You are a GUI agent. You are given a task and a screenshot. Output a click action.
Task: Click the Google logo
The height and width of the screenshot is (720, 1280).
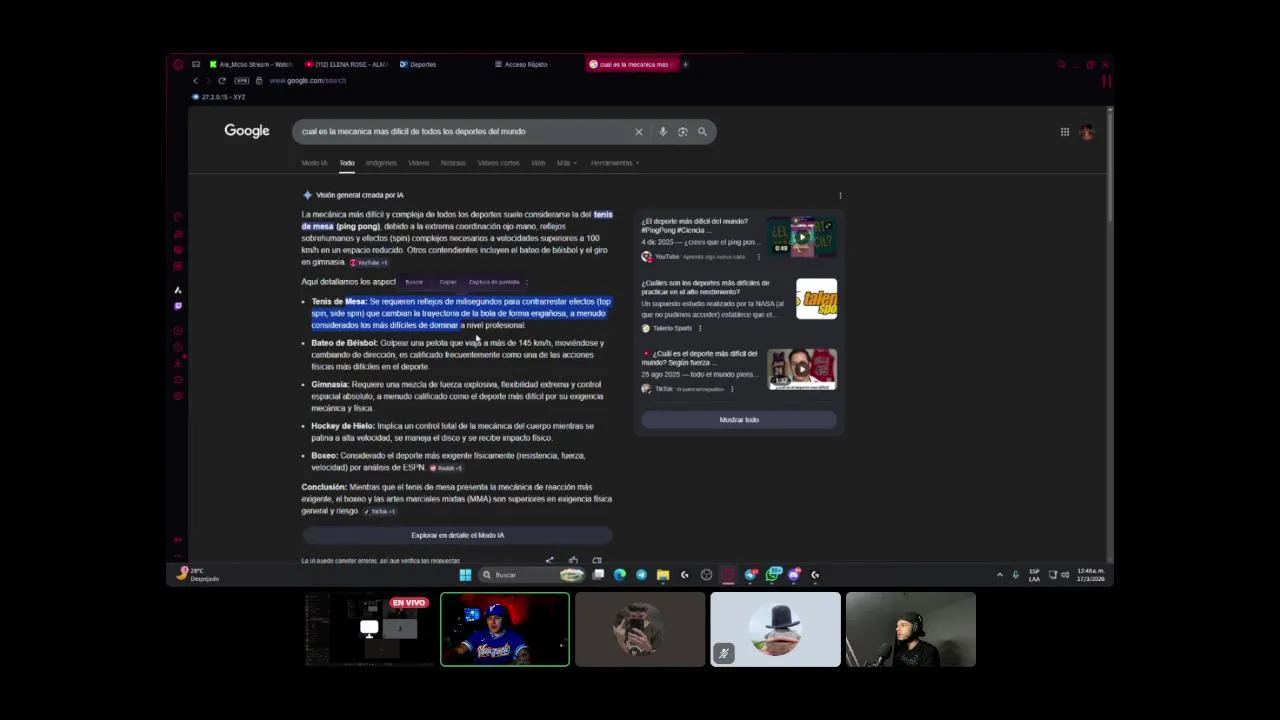click(x=247, y=131)
